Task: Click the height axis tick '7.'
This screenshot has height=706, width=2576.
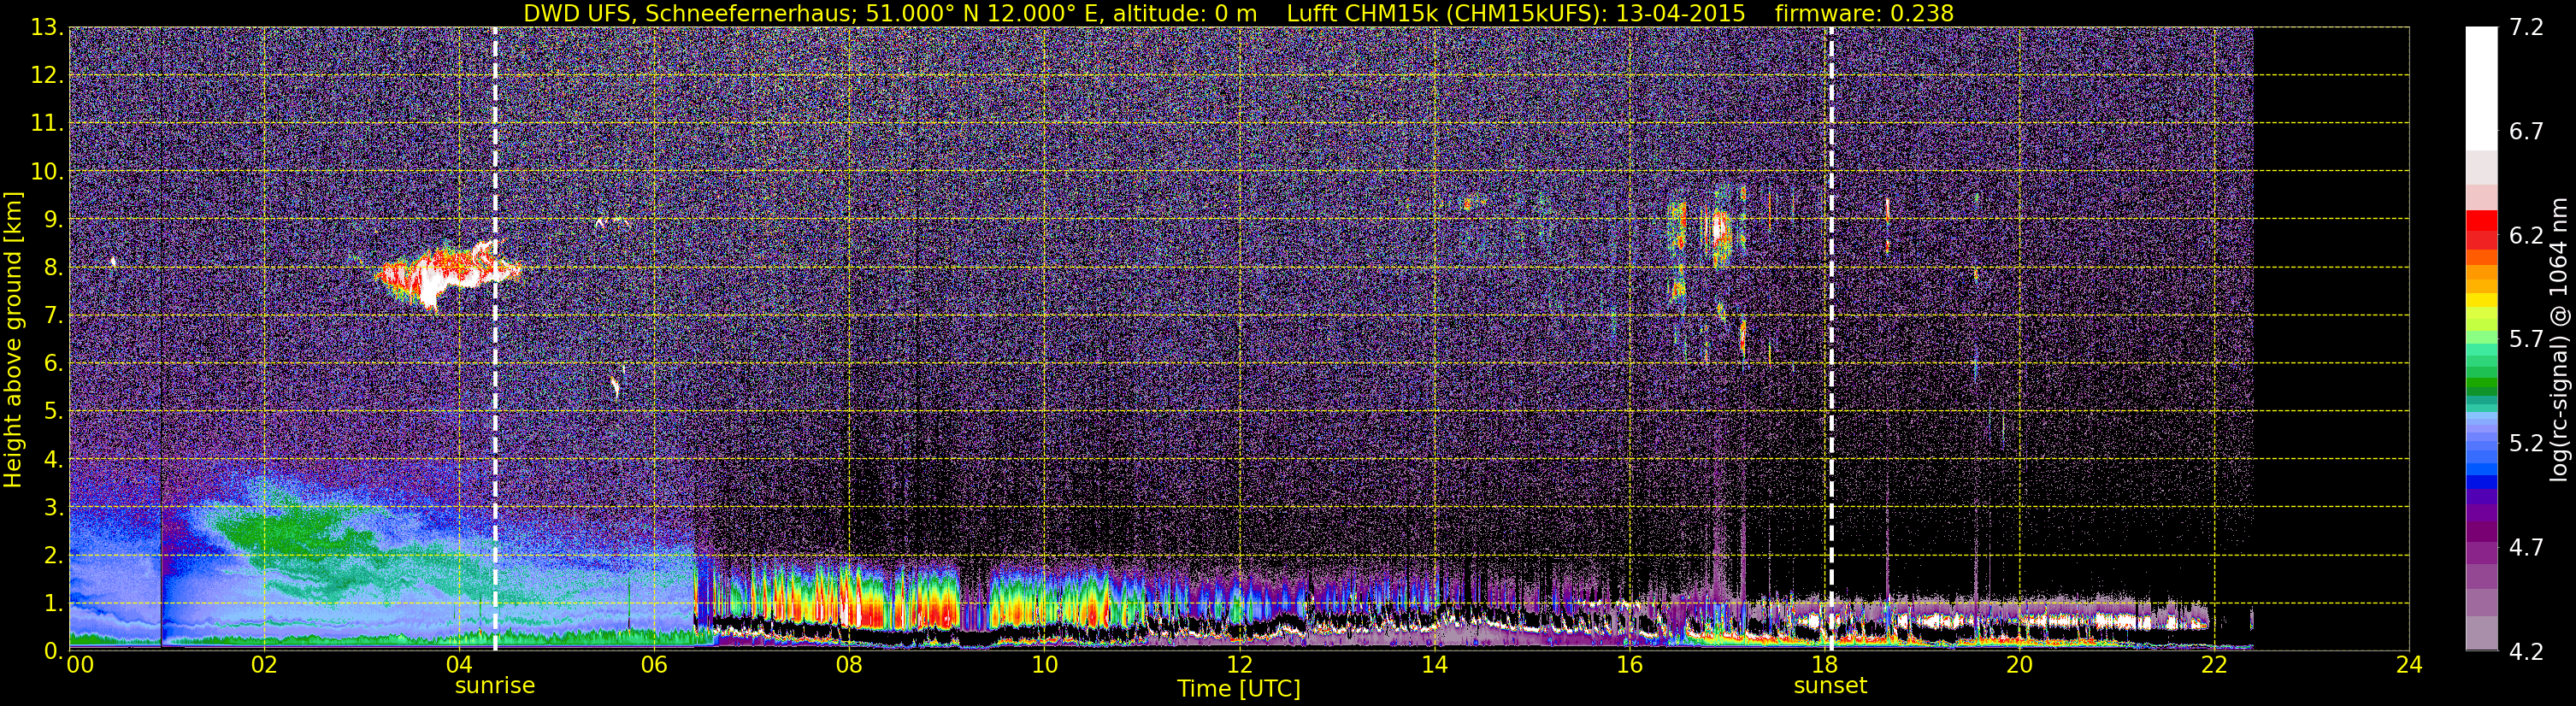Action: coord(54,316)
